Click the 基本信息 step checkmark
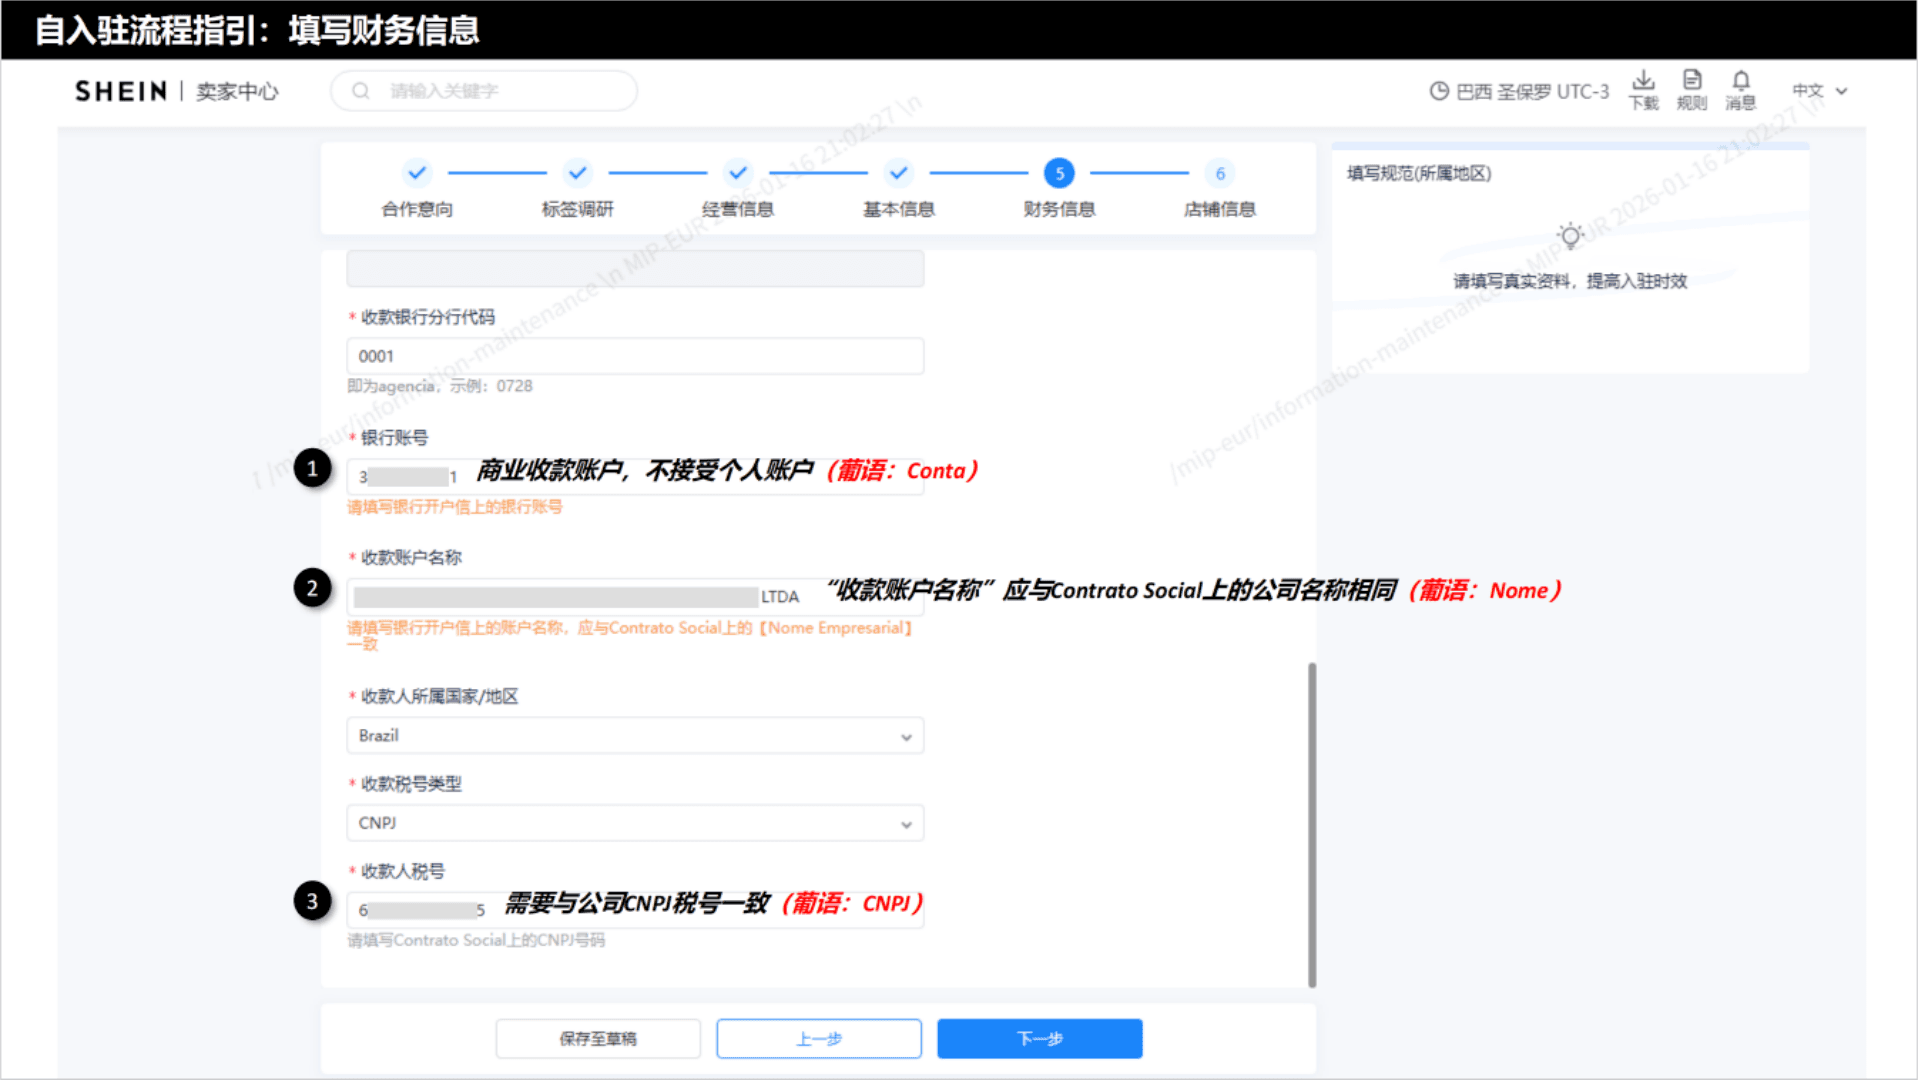The height and width of the screenshot is (1080, 1920). 899,173
